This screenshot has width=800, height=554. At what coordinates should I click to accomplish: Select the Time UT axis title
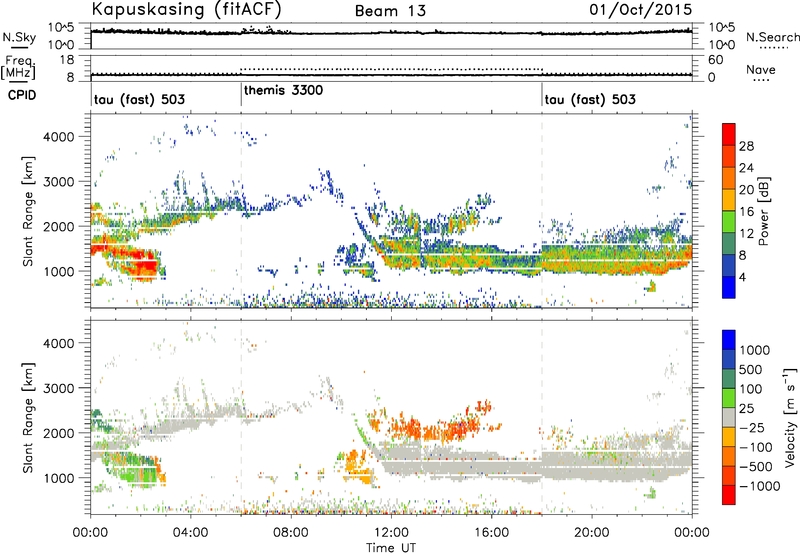click(x=391, y=548)
